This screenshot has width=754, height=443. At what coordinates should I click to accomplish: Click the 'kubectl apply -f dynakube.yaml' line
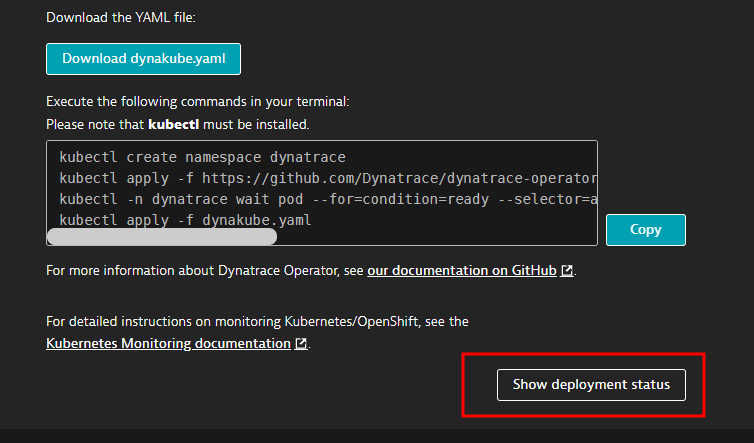185,220
